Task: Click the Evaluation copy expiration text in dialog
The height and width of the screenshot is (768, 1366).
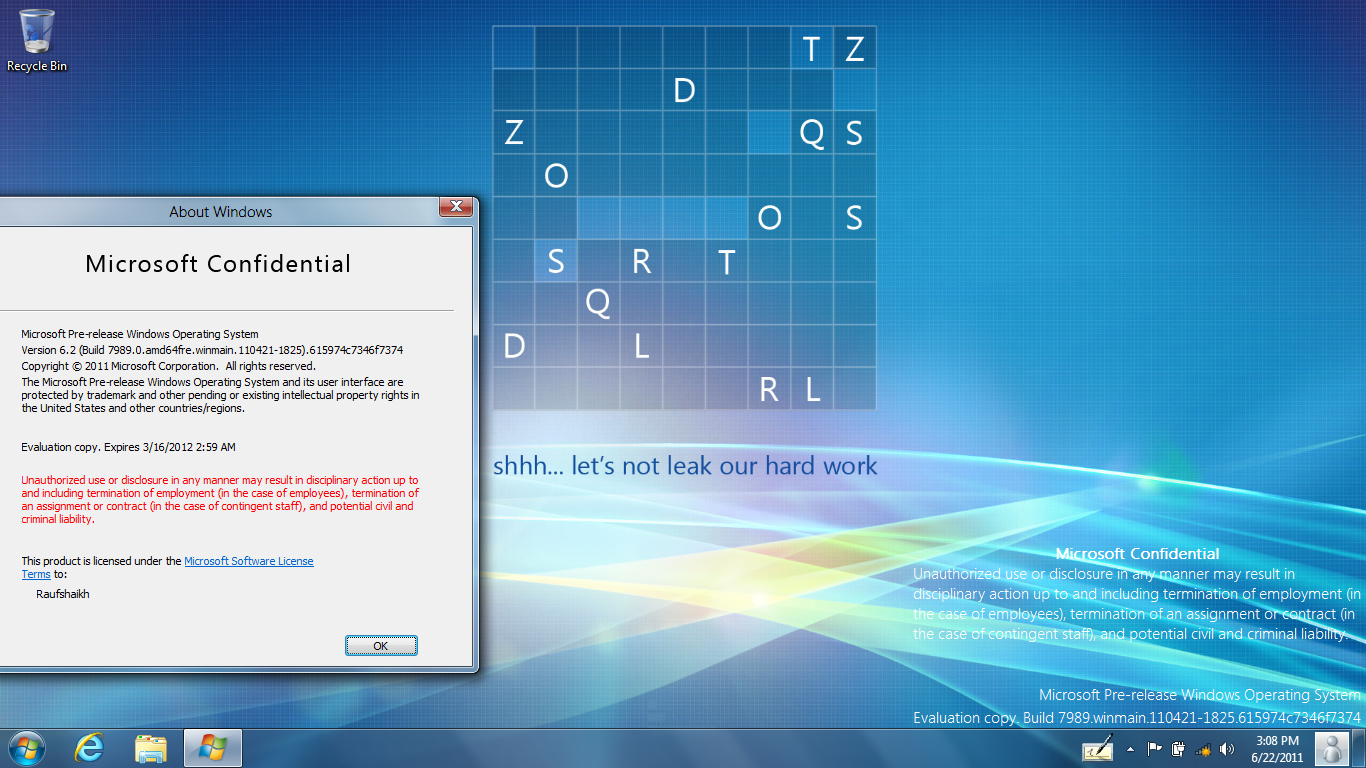Action: pyautogui.click(x=129, y=447)
